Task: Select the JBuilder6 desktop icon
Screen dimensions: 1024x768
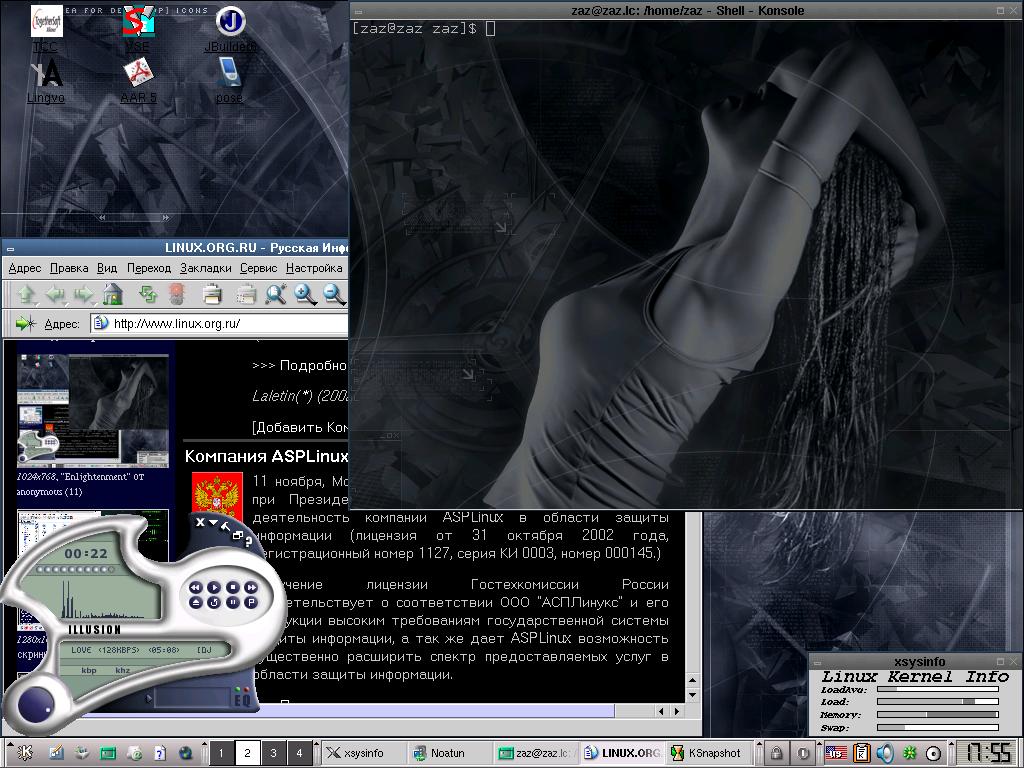Action: [230, 27]
